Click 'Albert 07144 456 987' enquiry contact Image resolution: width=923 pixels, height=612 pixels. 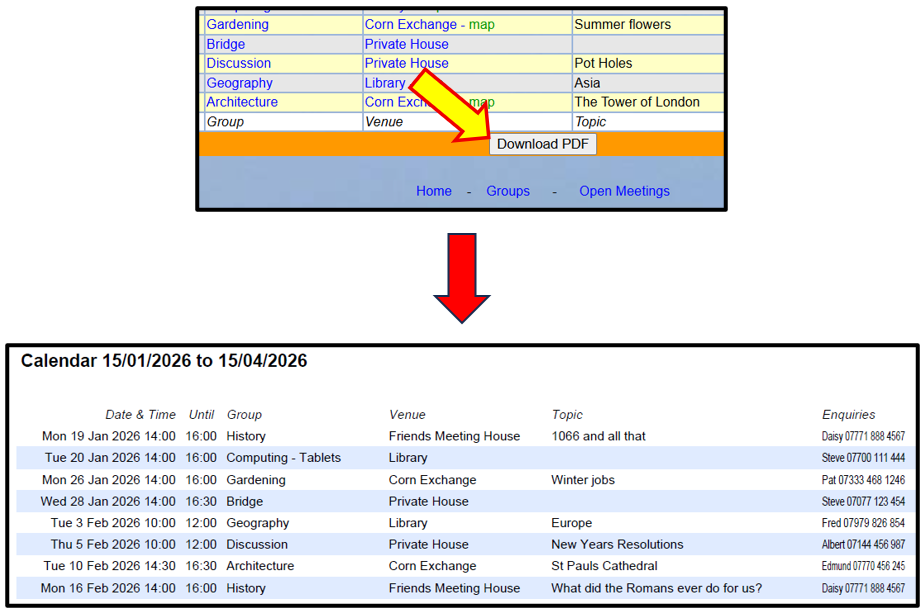[863, 545]
